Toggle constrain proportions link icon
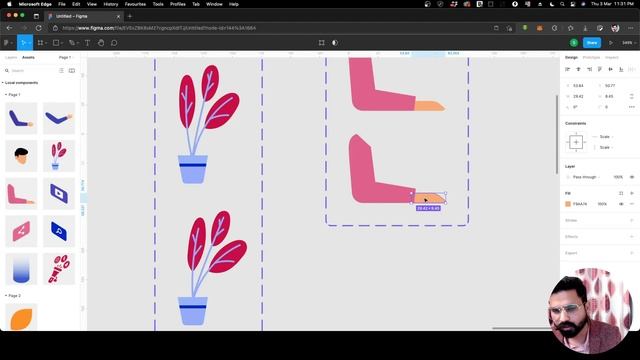The height and width of the screenshot is (360, 640). pyautogui.click(x=631, y=96)
